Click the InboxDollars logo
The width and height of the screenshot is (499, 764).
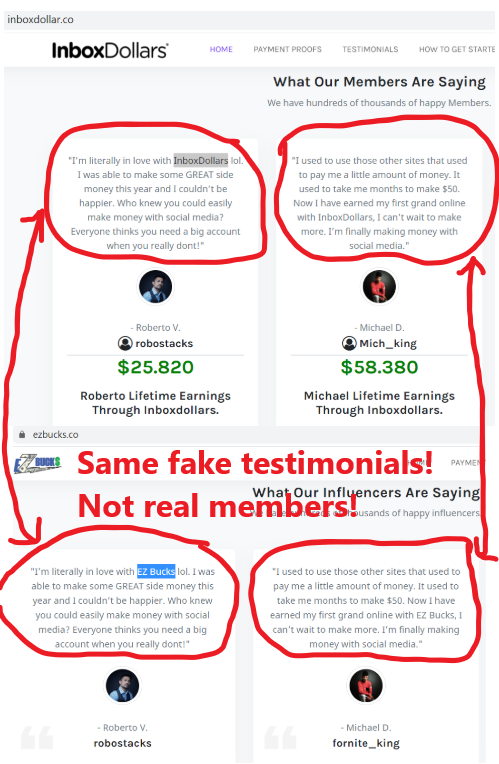(x=110, y=50)
